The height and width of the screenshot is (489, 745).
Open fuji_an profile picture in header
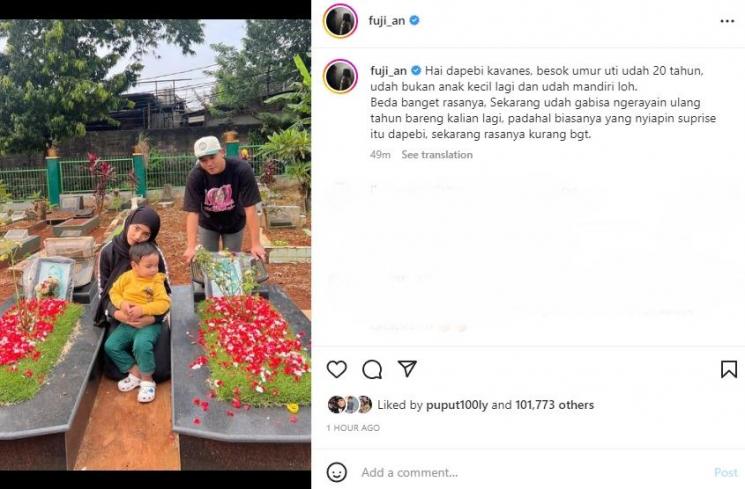[340, 21]
